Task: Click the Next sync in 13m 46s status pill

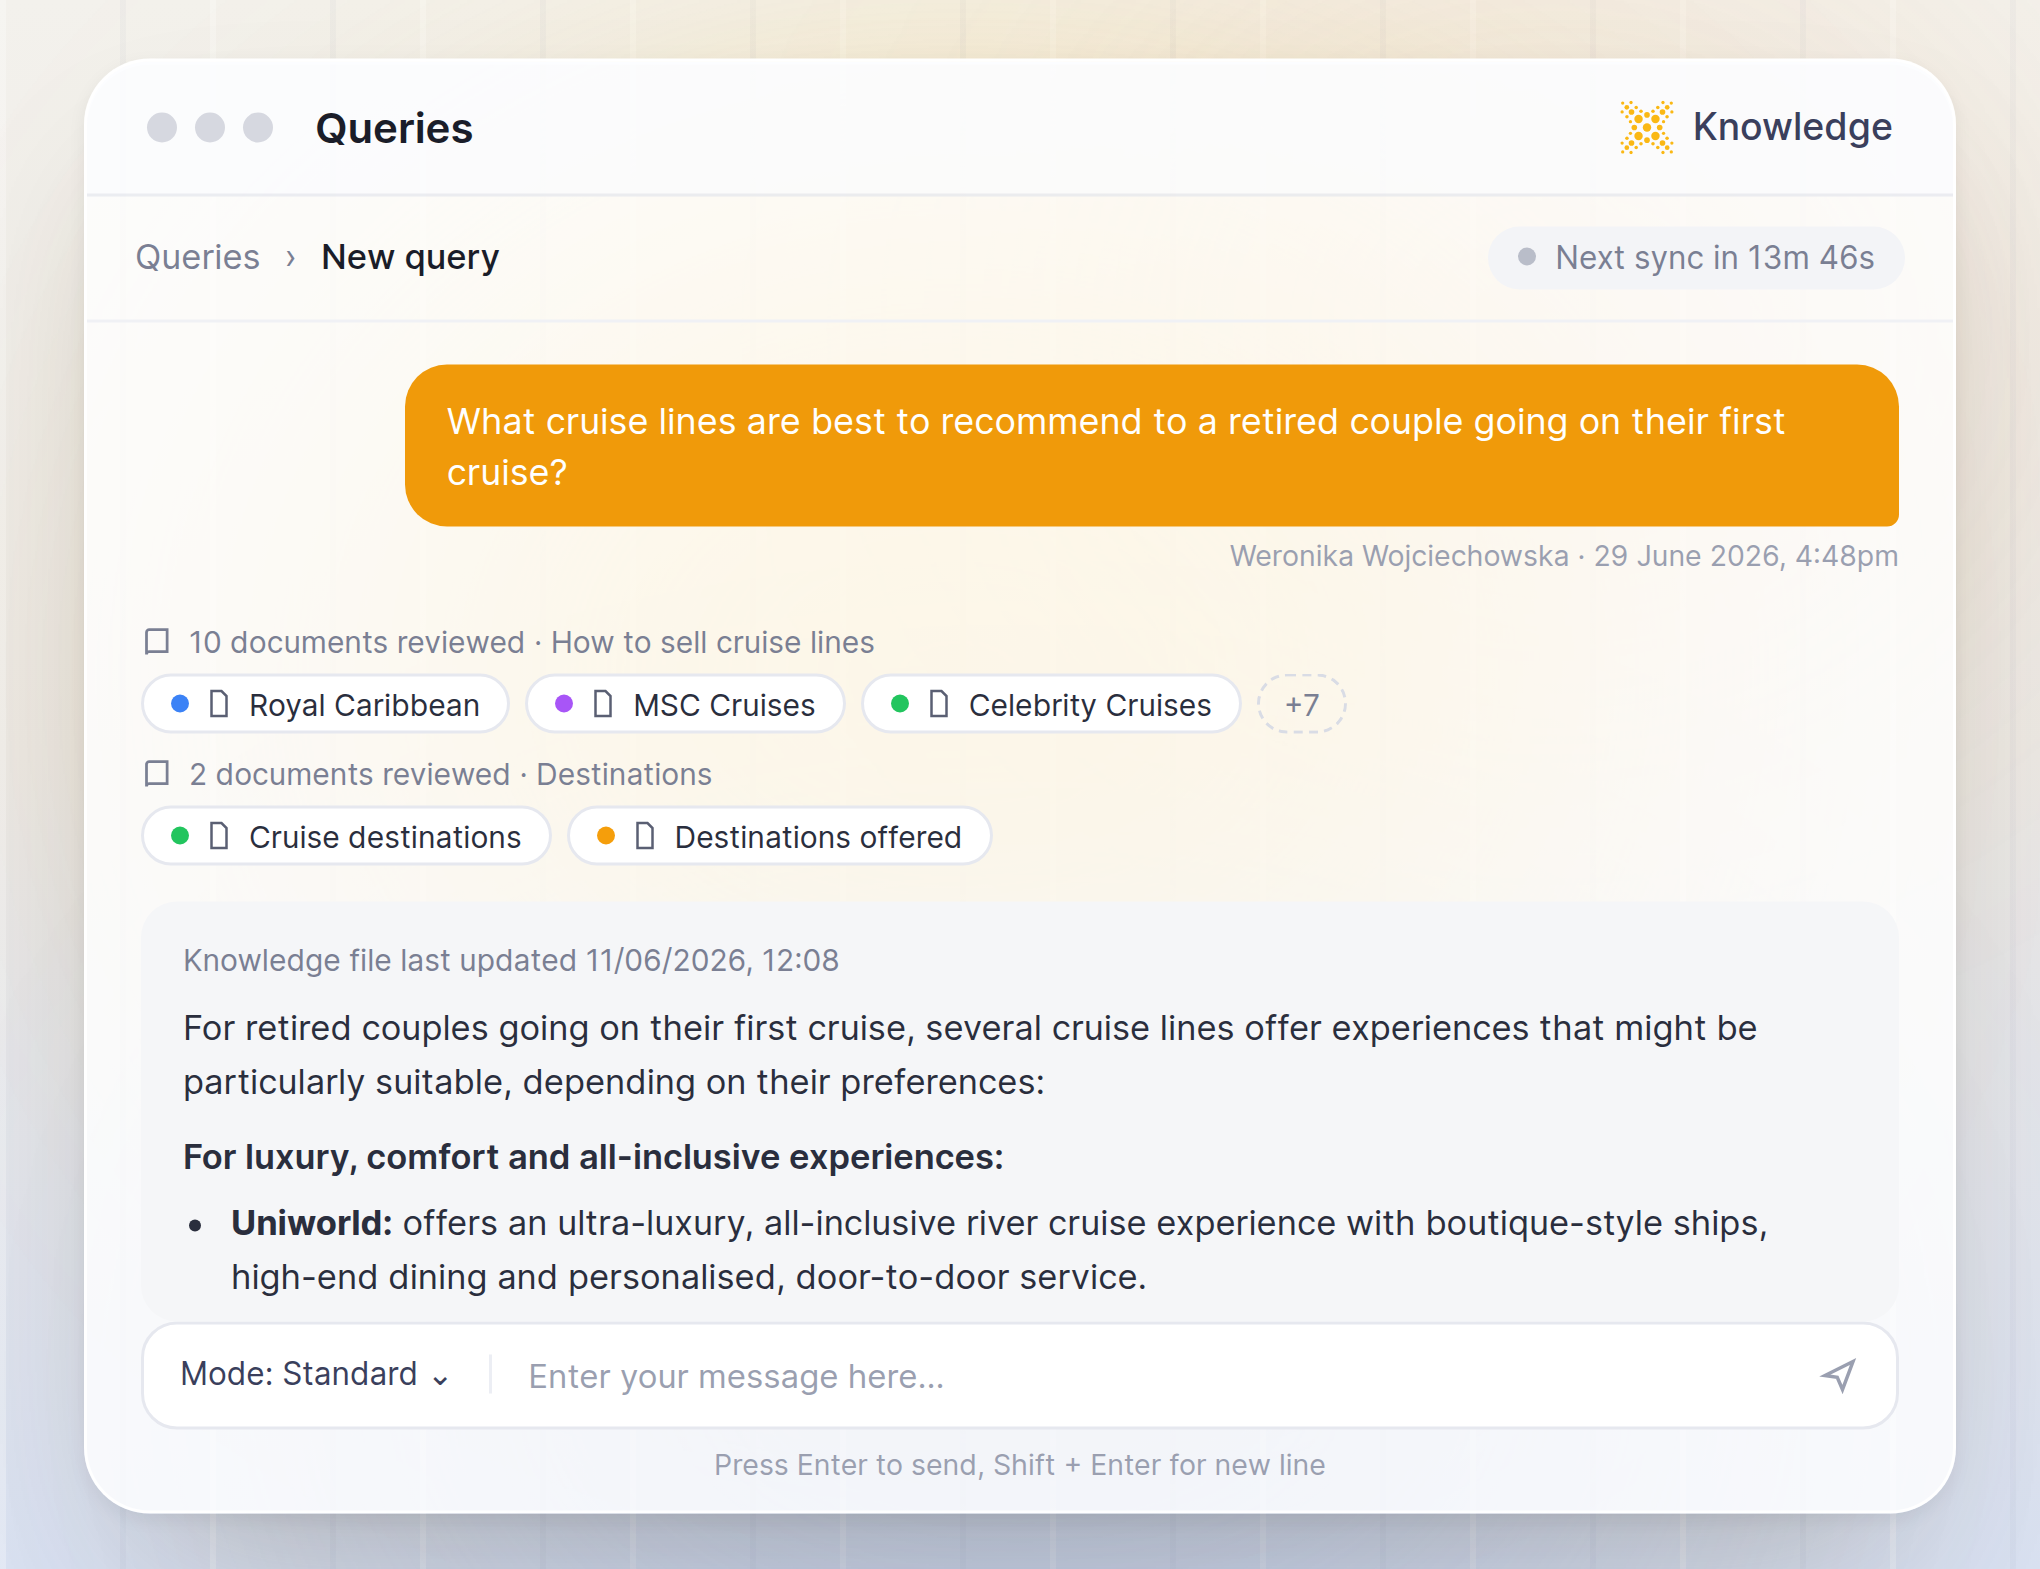Action: pyautogui.click(x=1696, y=258)
